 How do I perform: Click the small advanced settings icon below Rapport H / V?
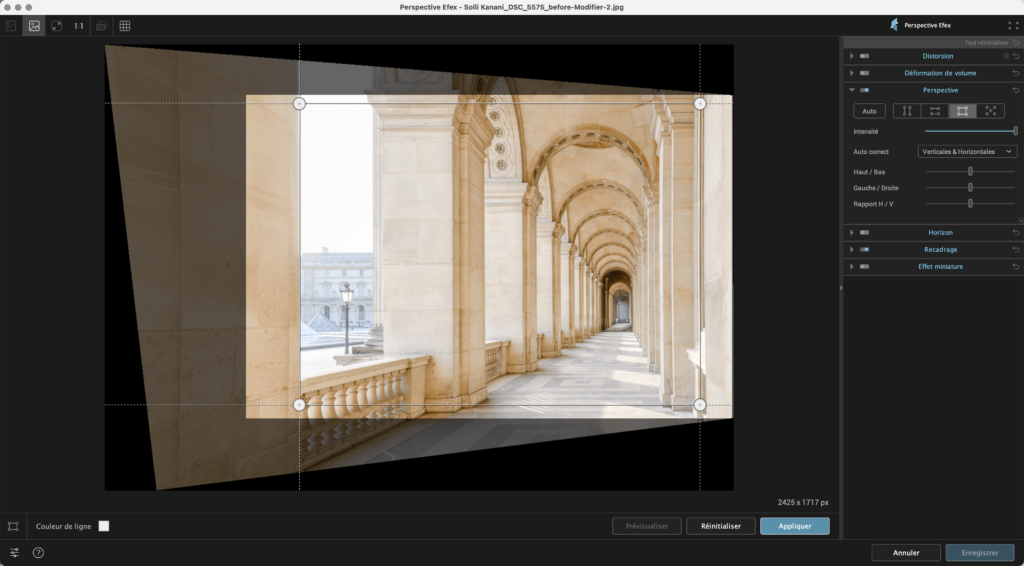point(1020,221)
